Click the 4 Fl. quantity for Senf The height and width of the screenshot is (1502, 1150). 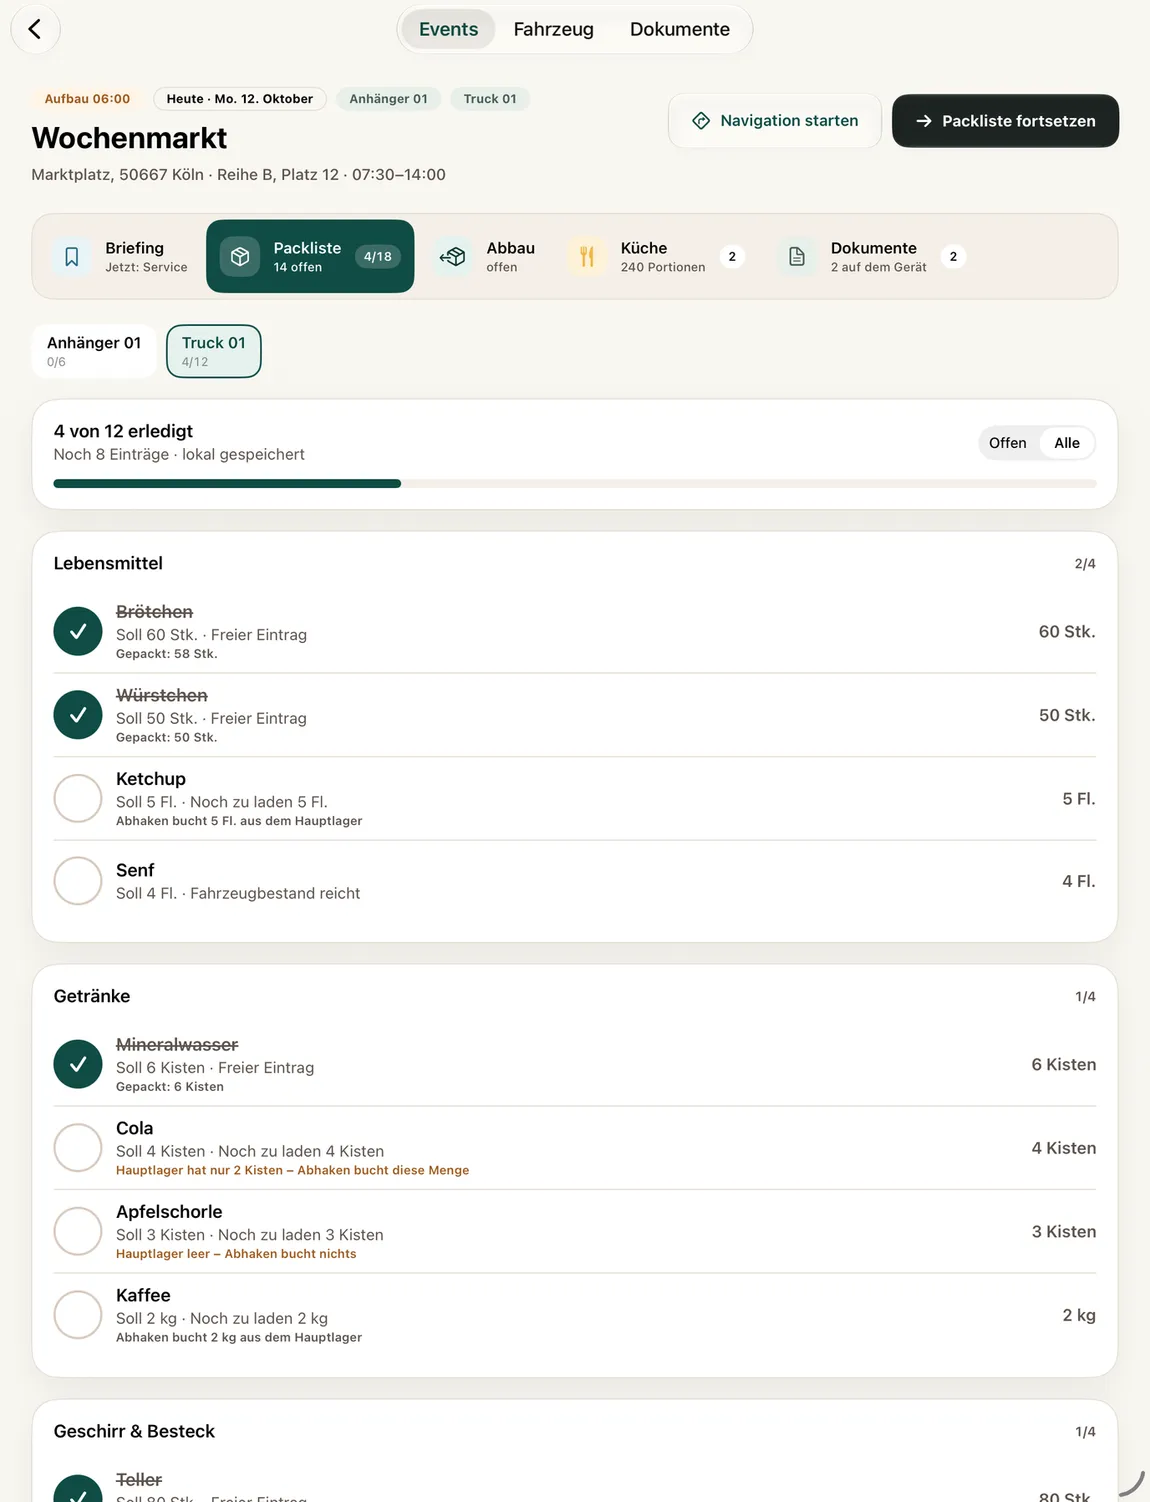coord(1079,881)
